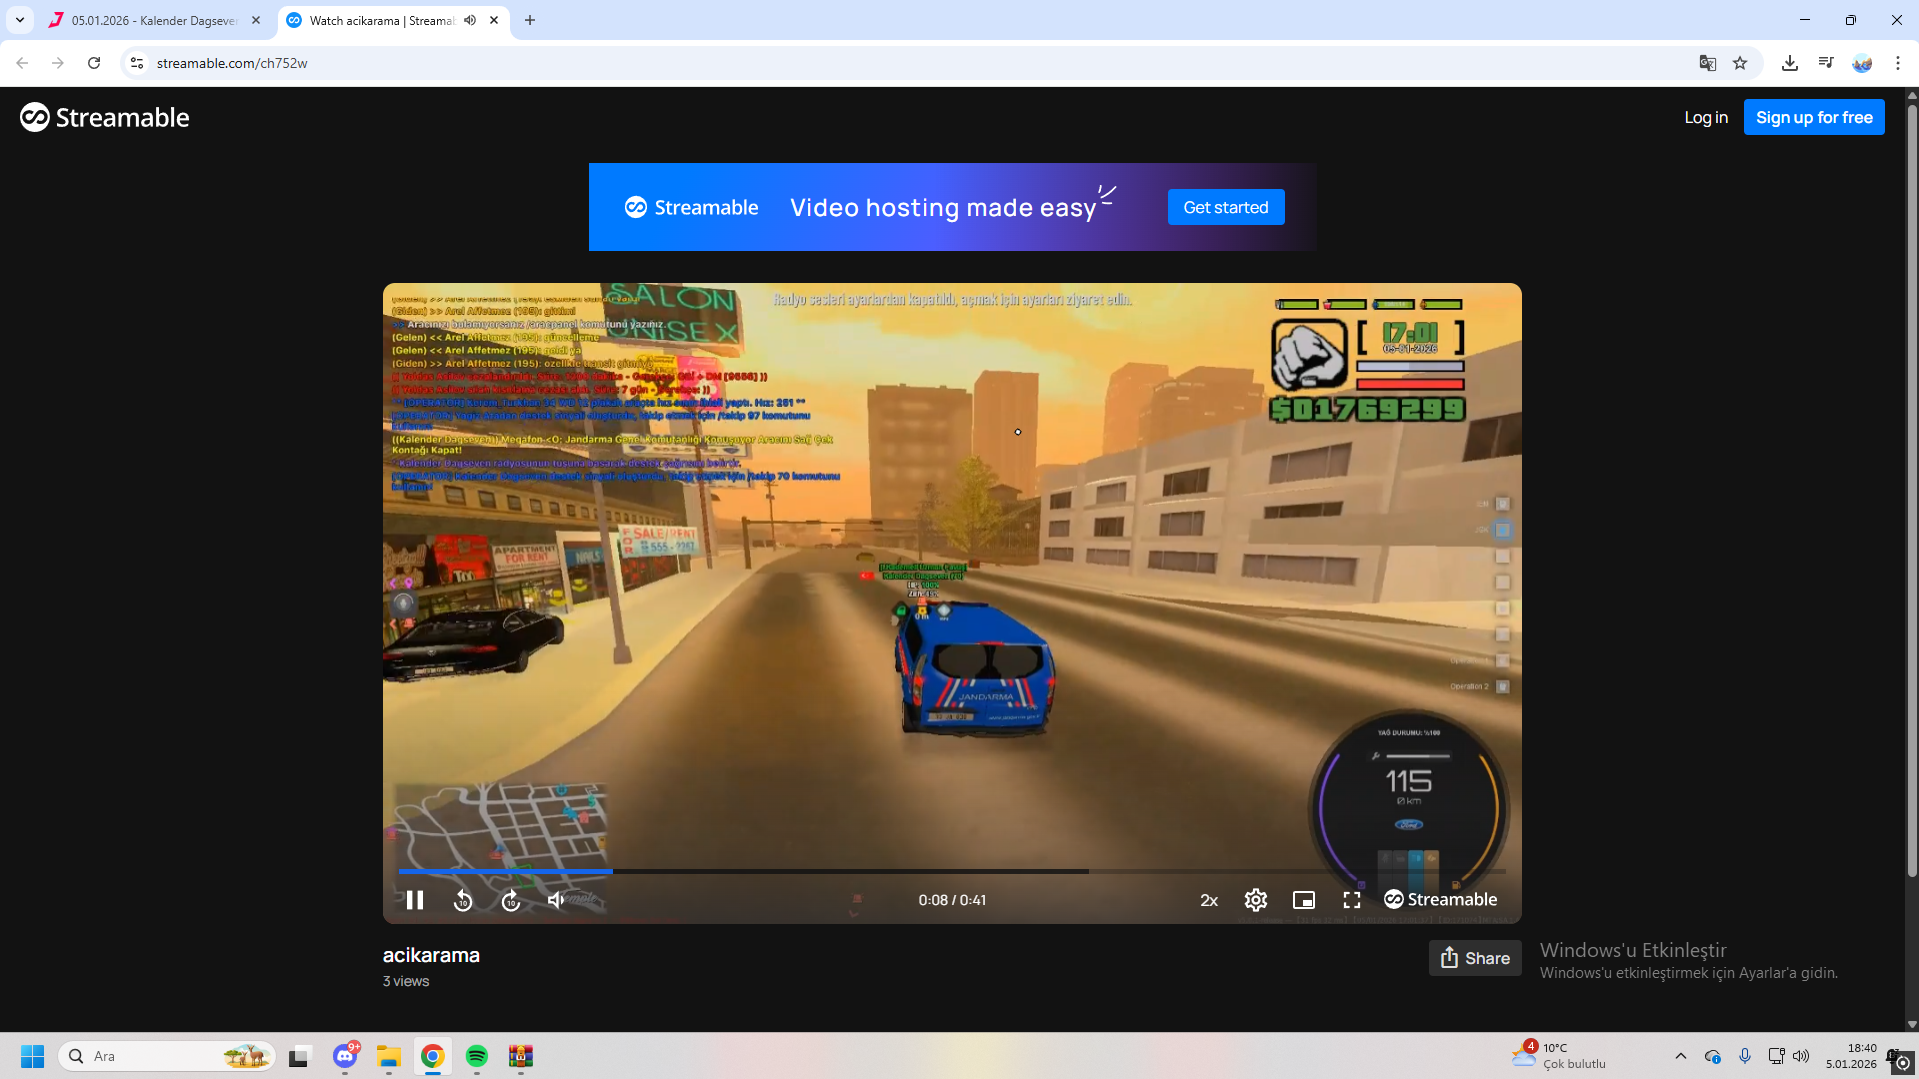Open Discord from the taskbar
Image resolution: width=1919 pixels, height=1079 pixels.
[x=345, y=1056]
